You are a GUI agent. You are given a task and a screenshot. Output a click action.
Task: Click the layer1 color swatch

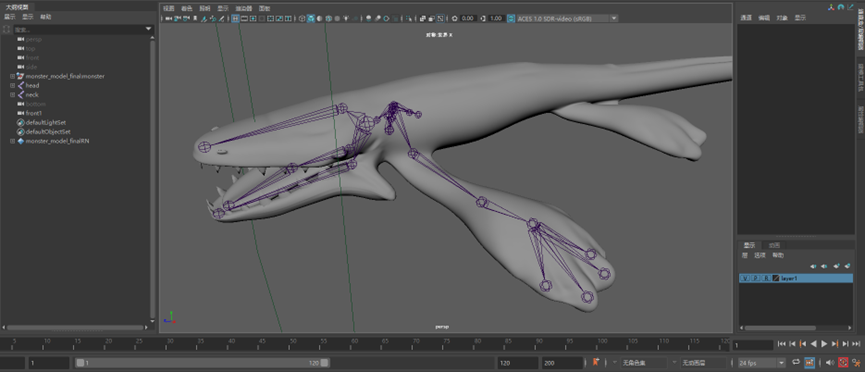pos(776,279)
